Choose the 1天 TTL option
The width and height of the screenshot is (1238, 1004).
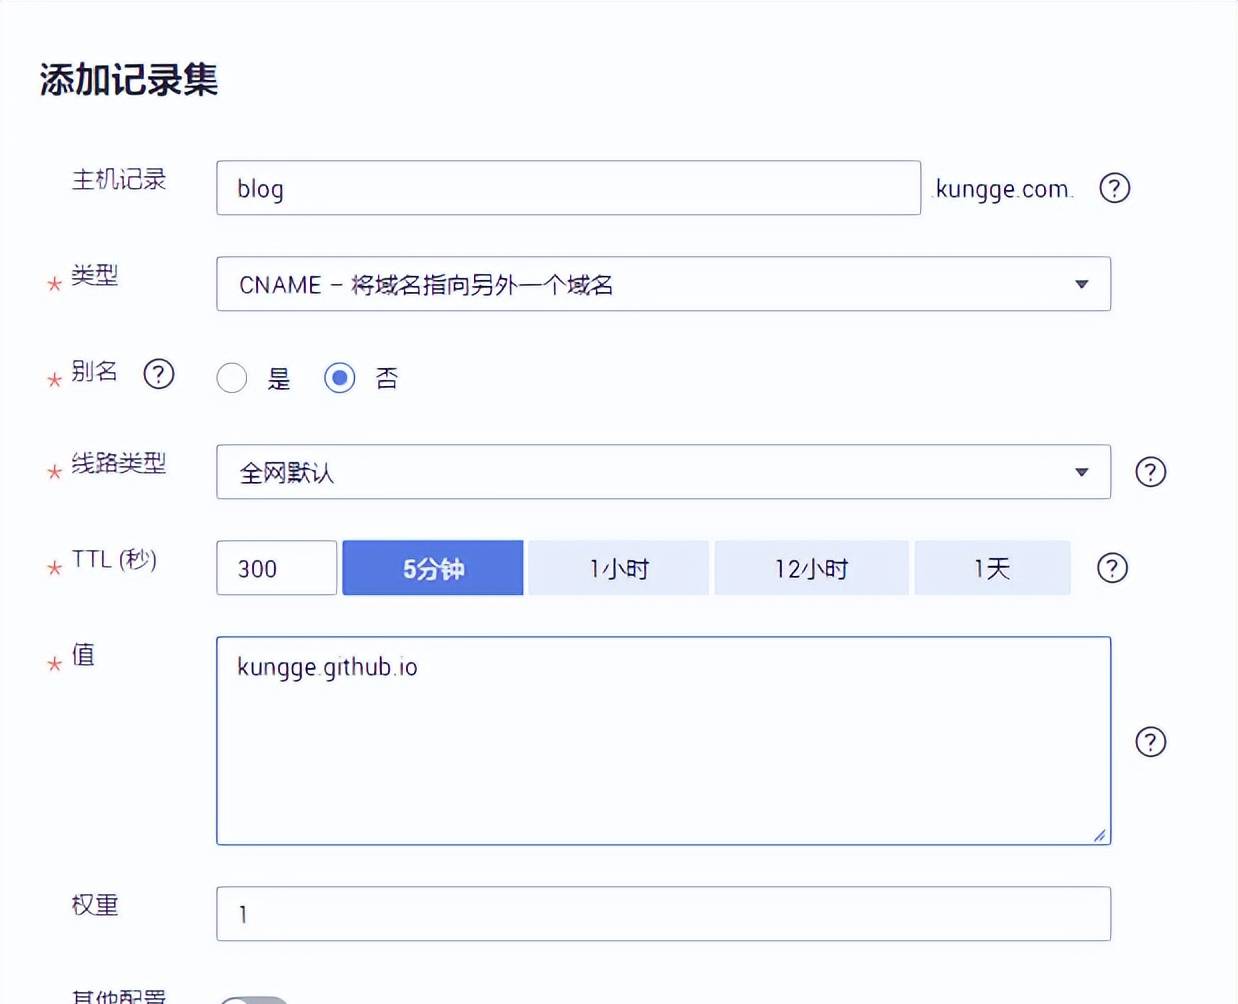coord(992,568)
